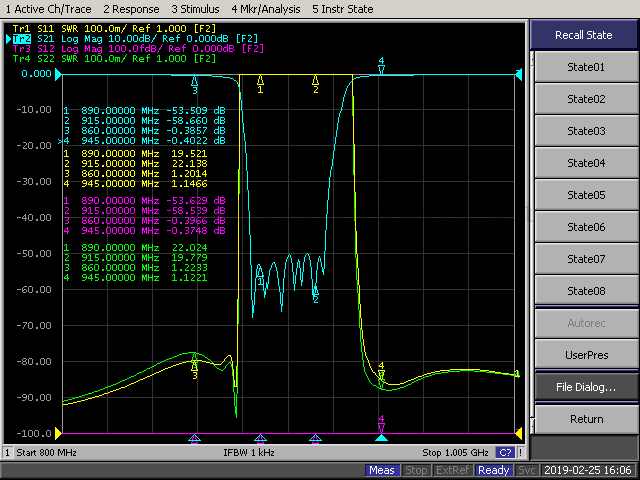Click the Start 800 MHz value
640x480 pixels.
[46, 453]
